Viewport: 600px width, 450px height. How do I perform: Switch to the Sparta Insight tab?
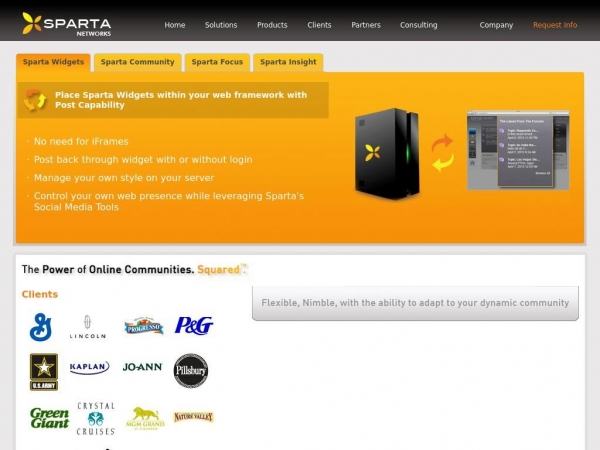click(288, 62)
